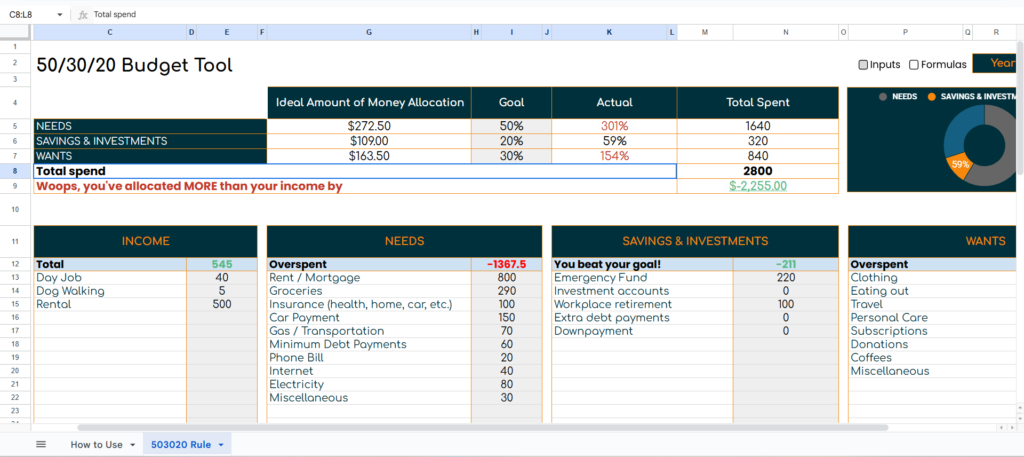The width and height of the screenshot is (1024, 457).
Task: Click the Car Payment row label
Action: (304, 318)
